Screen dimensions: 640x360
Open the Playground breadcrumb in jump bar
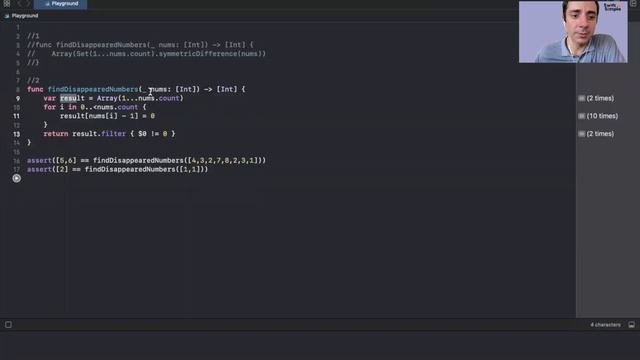pyautogui.click(x=21, y=16)
